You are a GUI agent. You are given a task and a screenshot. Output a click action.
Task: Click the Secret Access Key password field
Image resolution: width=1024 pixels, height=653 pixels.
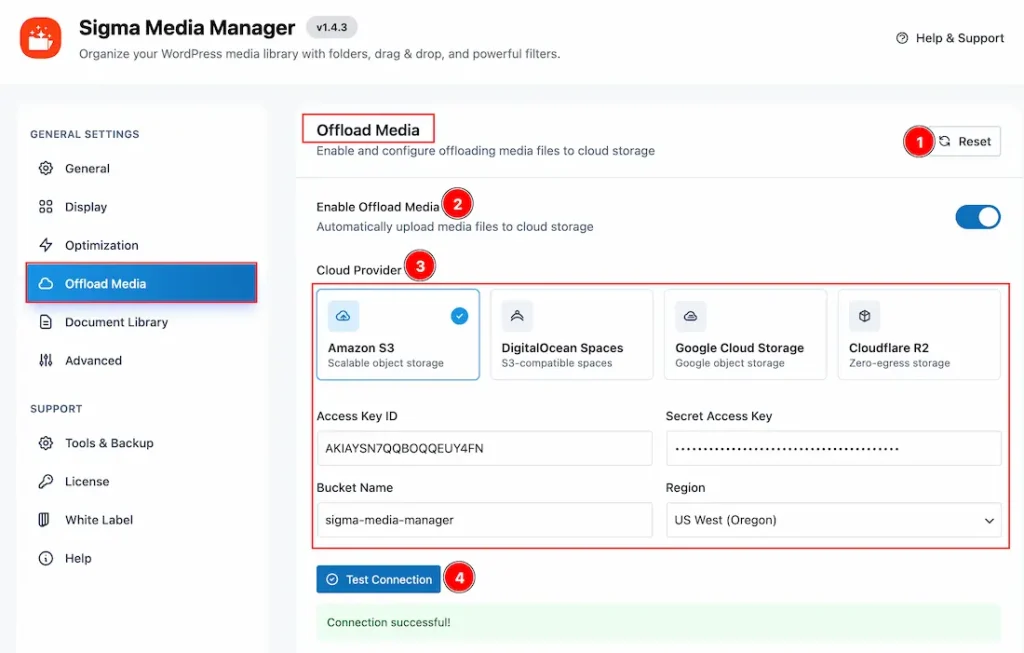click(x=833, y=448)
